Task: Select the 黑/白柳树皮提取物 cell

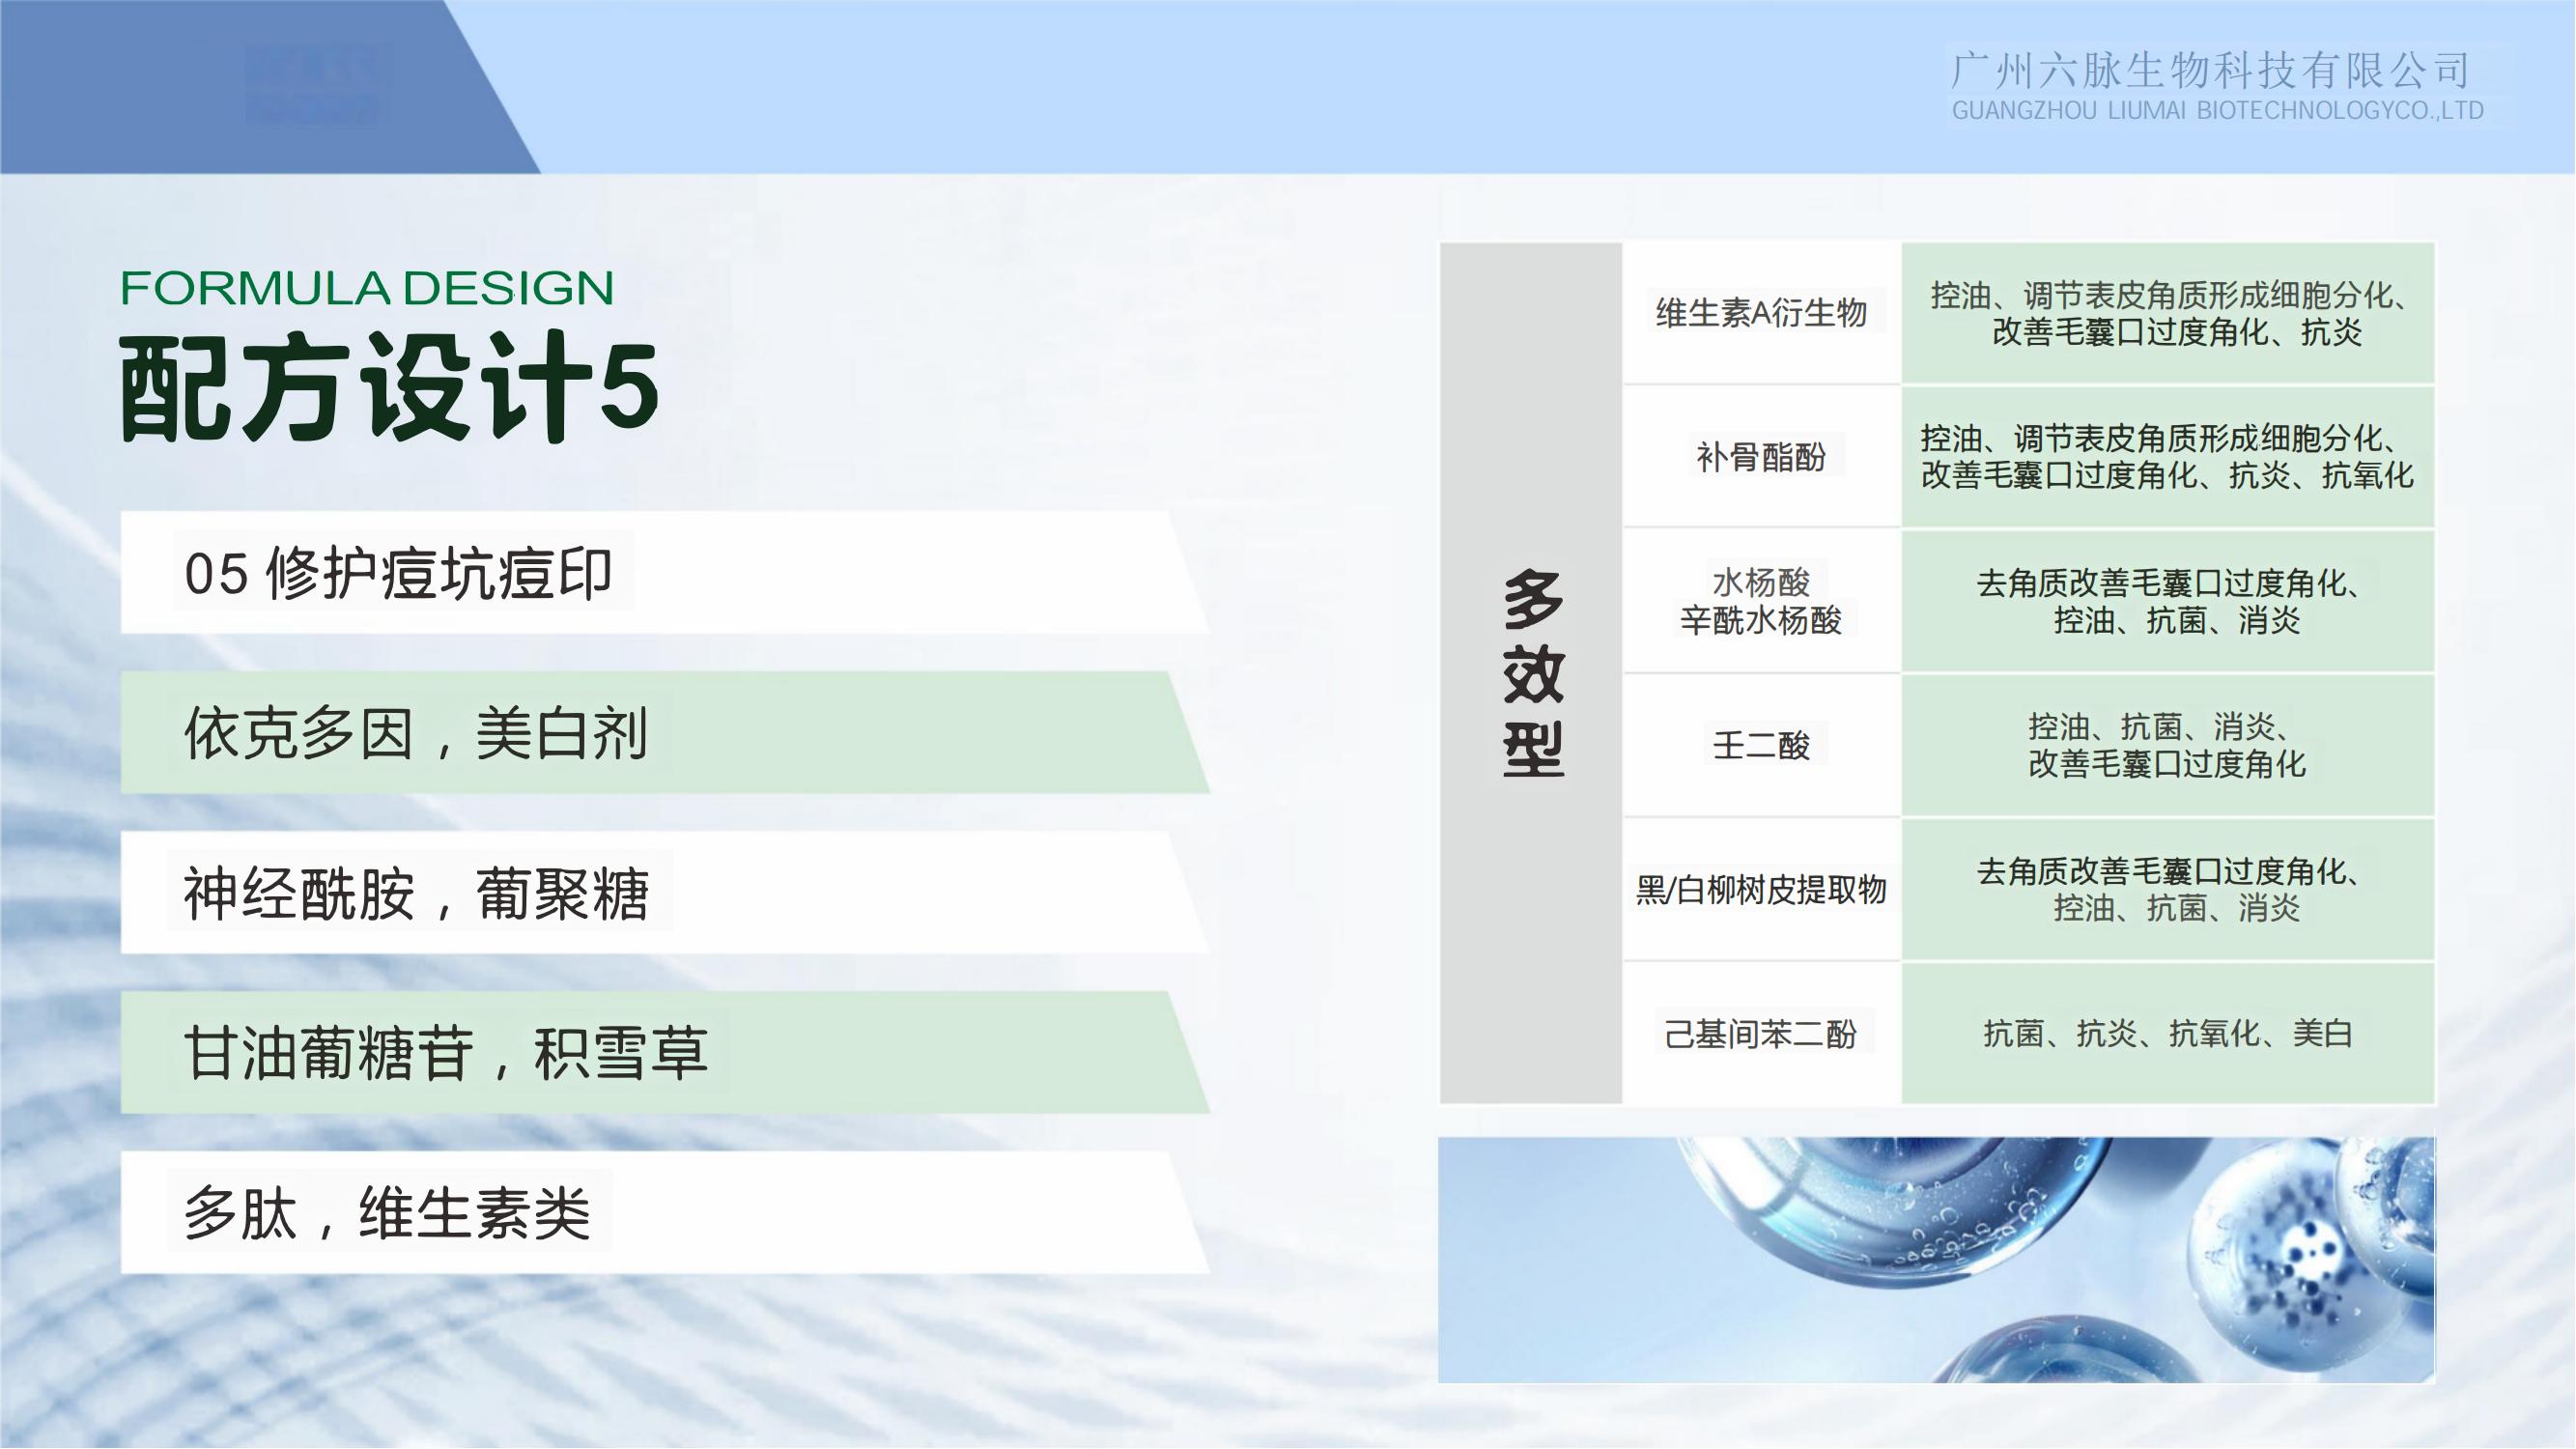Action: click(1762, 889)
